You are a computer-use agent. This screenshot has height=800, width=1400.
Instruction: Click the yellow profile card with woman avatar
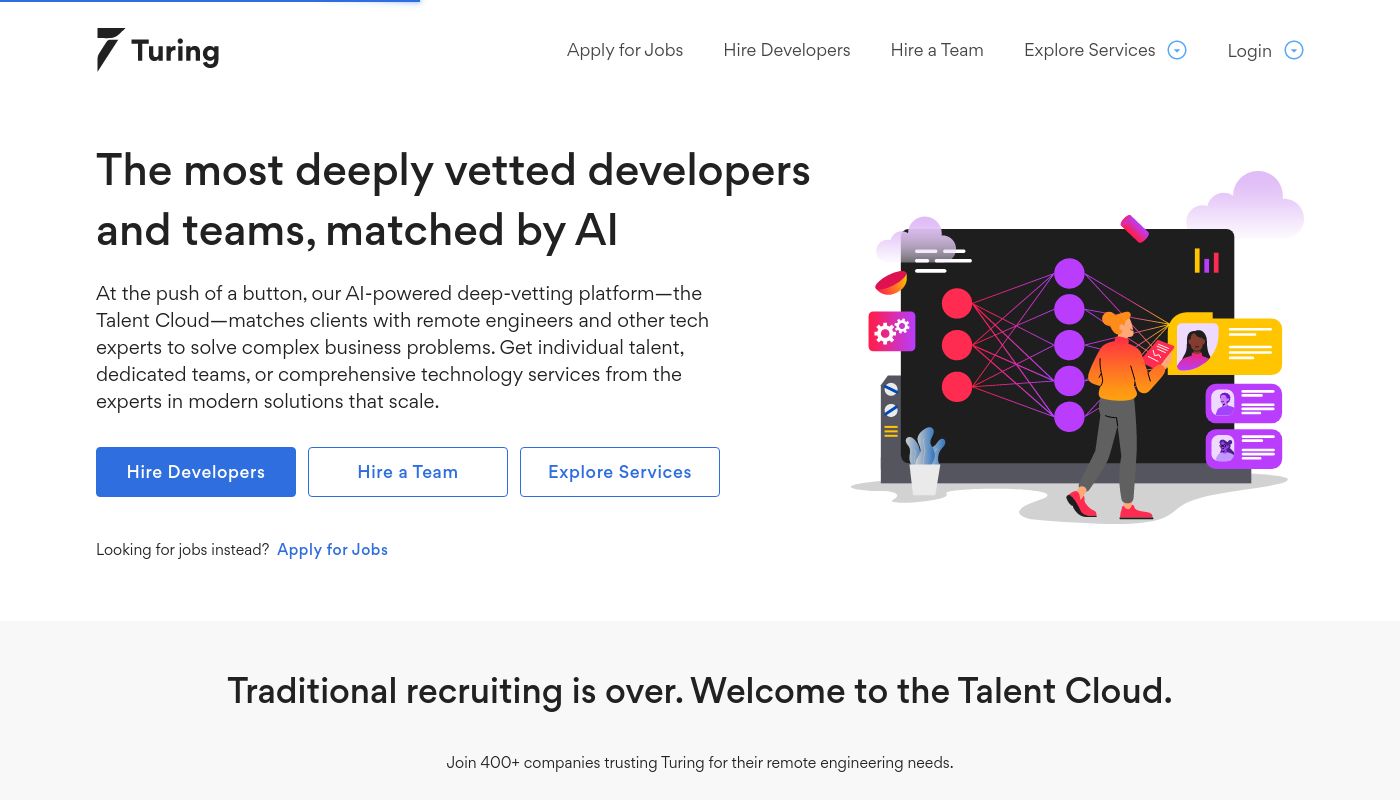click(x=1225, y=345)
